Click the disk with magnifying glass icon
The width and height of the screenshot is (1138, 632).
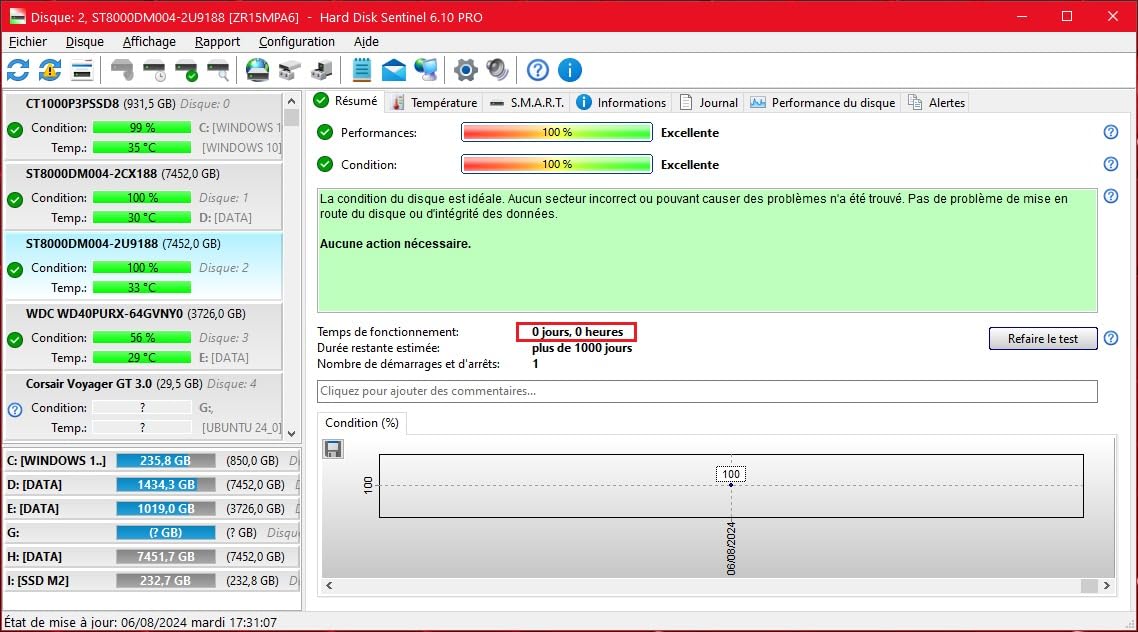click(219, 70)
